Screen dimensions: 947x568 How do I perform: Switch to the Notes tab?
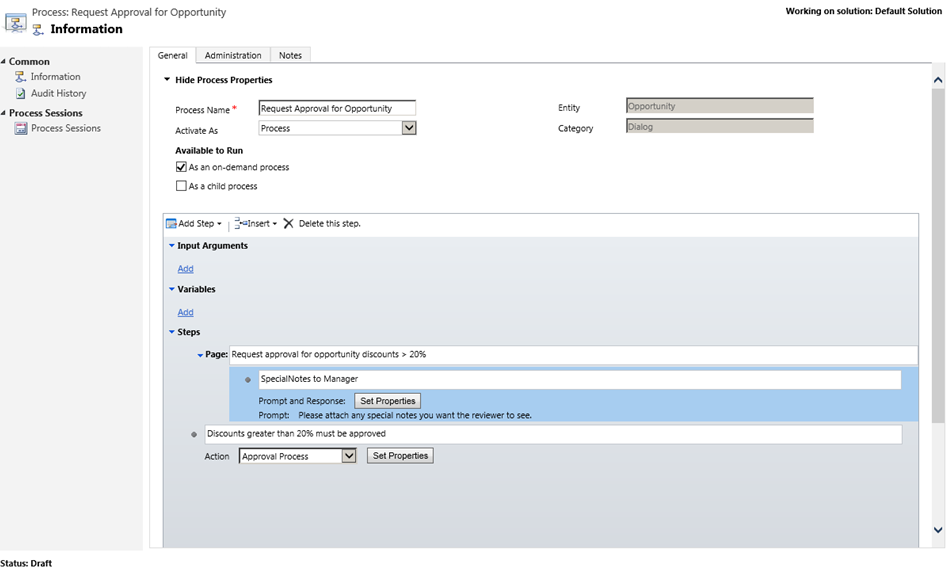click(x=291, y=55)
